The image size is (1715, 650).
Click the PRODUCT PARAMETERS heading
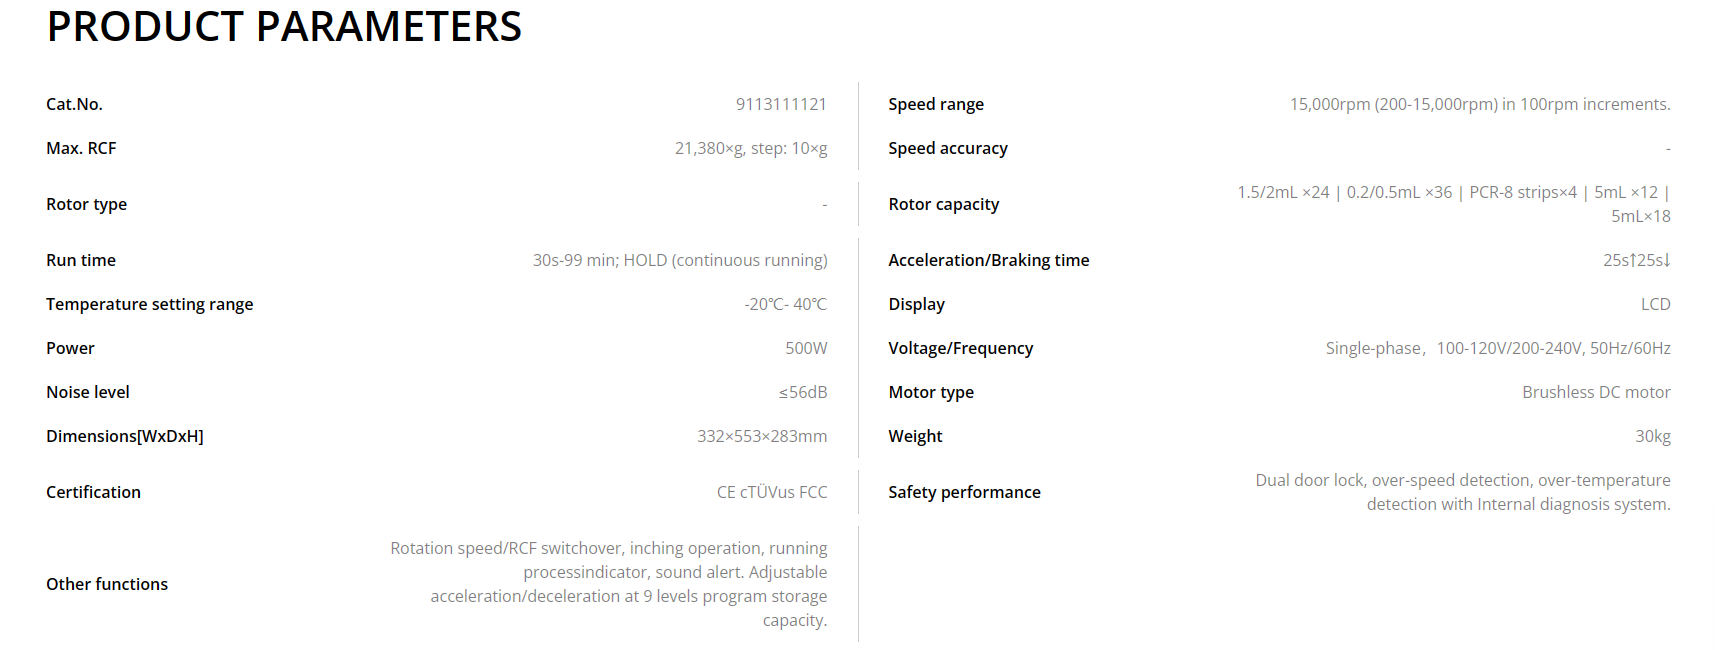[284, 27]
